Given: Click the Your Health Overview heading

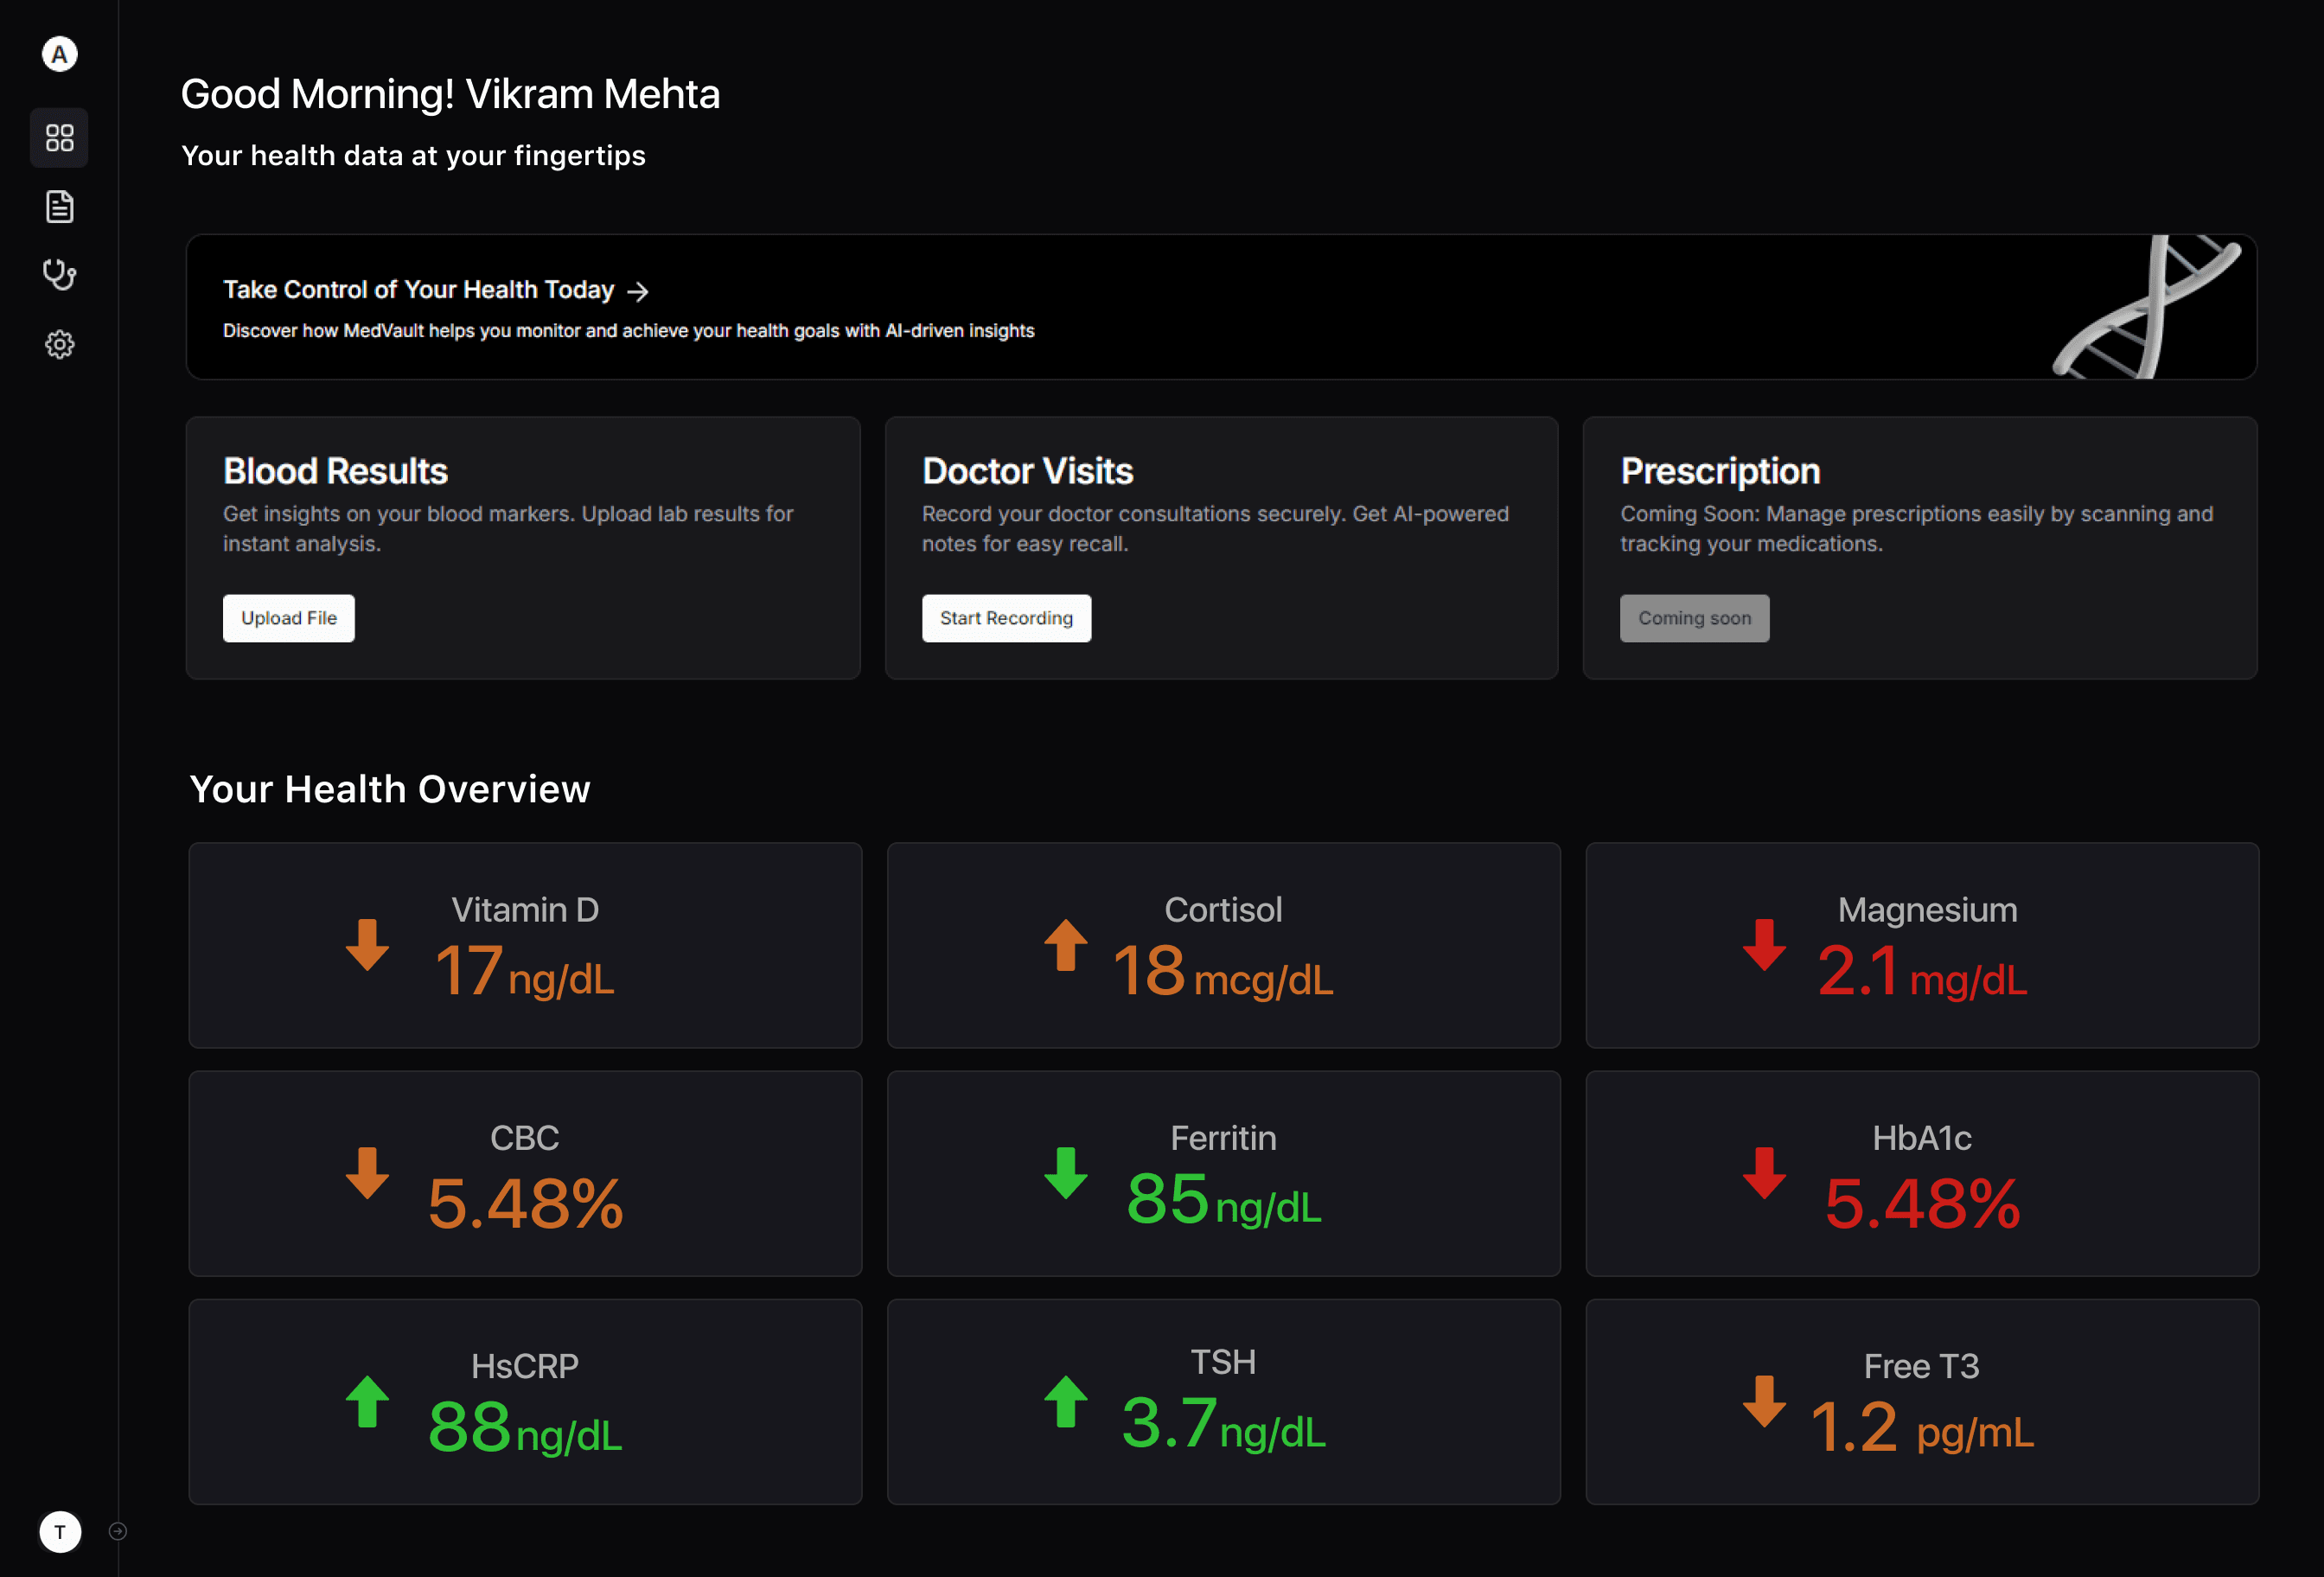Looking at the screenshot, I should pos(390,789).
